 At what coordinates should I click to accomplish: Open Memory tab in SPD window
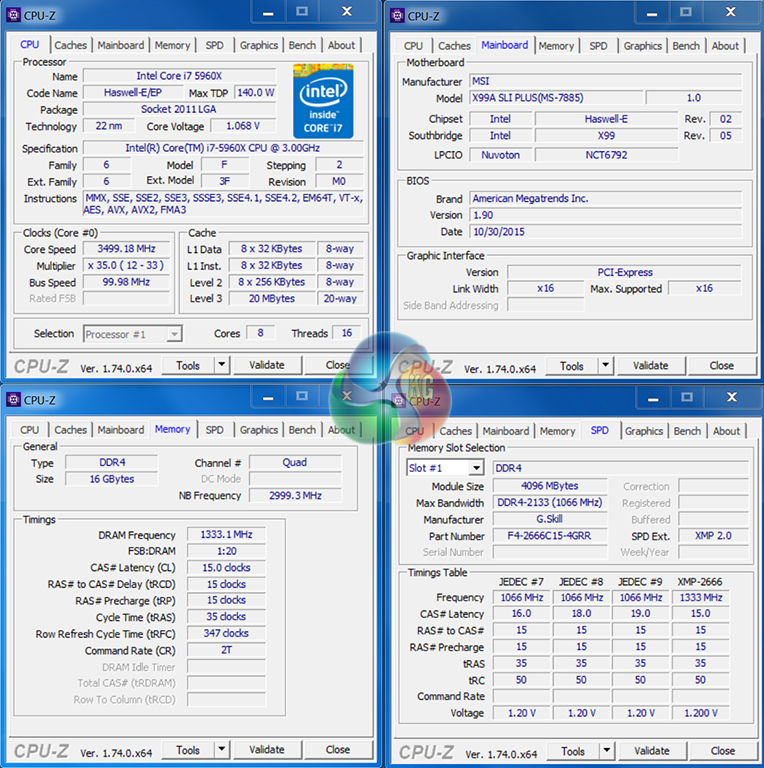click(557, 431)
